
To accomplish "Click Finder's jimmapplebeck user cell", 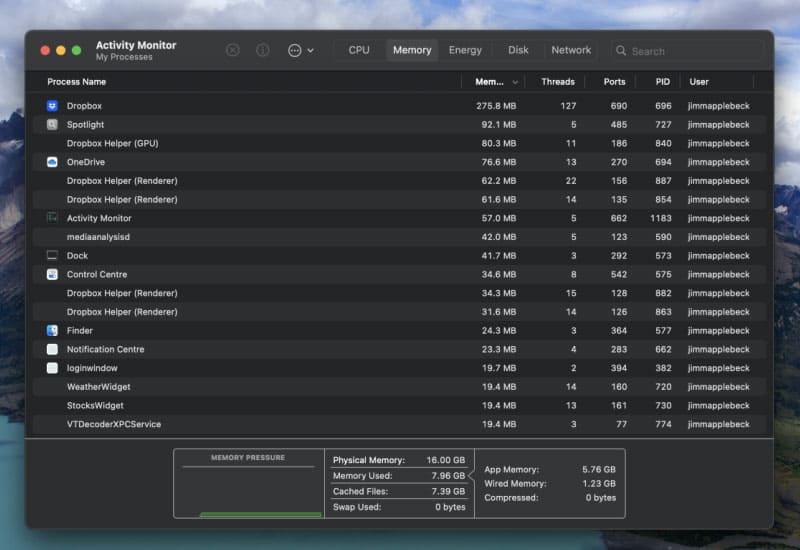I will tap(718, 330).
